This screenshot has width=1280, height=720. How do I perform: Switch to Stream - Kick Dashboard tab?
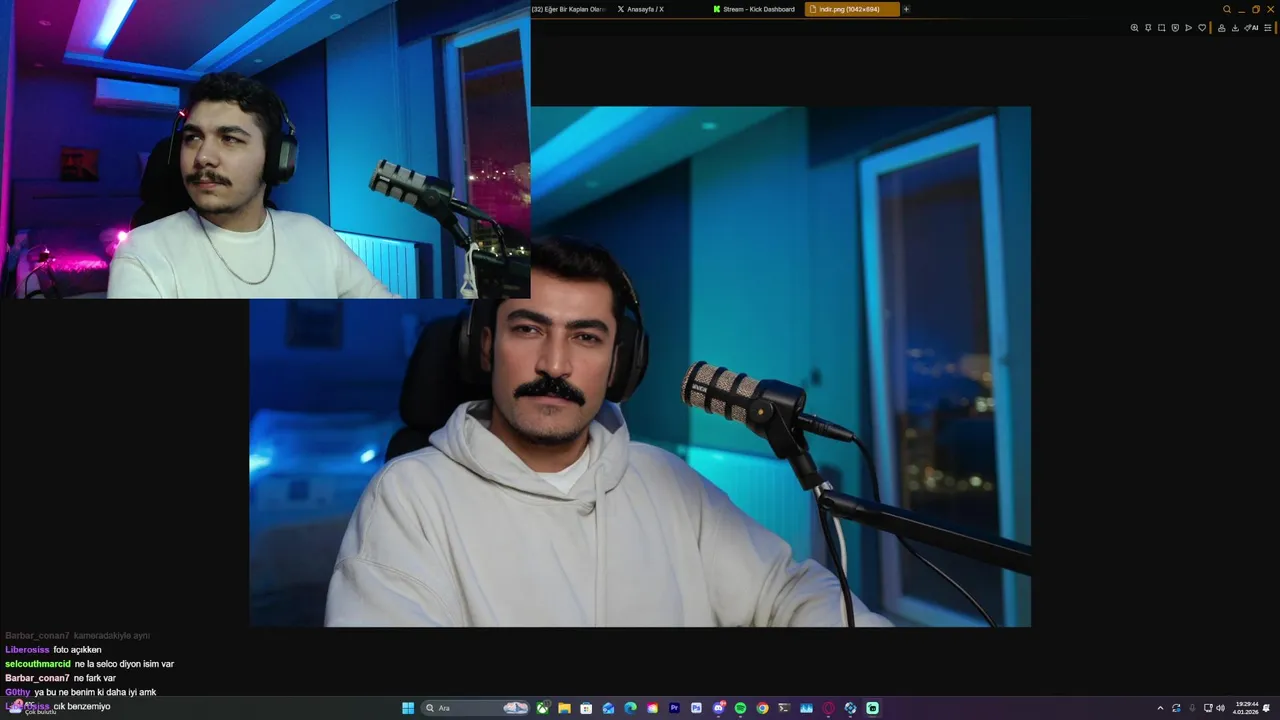pyautogui.click(x=756, y=9)
